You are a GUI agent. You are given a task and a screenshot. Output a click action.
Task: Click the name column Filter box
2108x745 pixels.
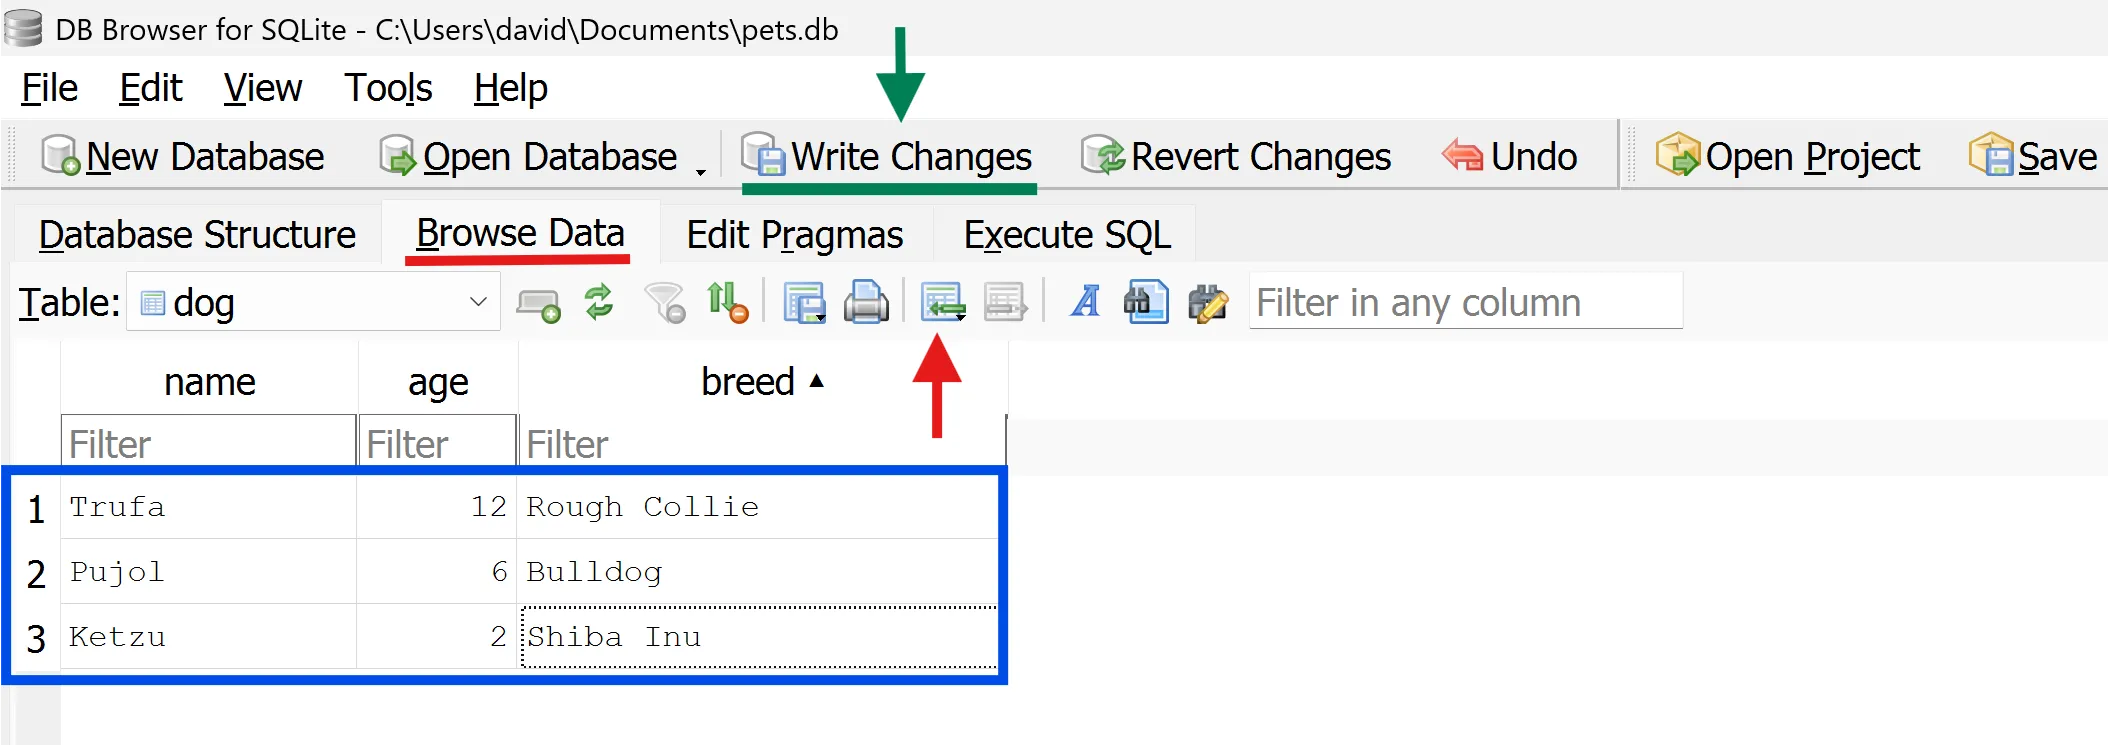click(x=208, y=443)
